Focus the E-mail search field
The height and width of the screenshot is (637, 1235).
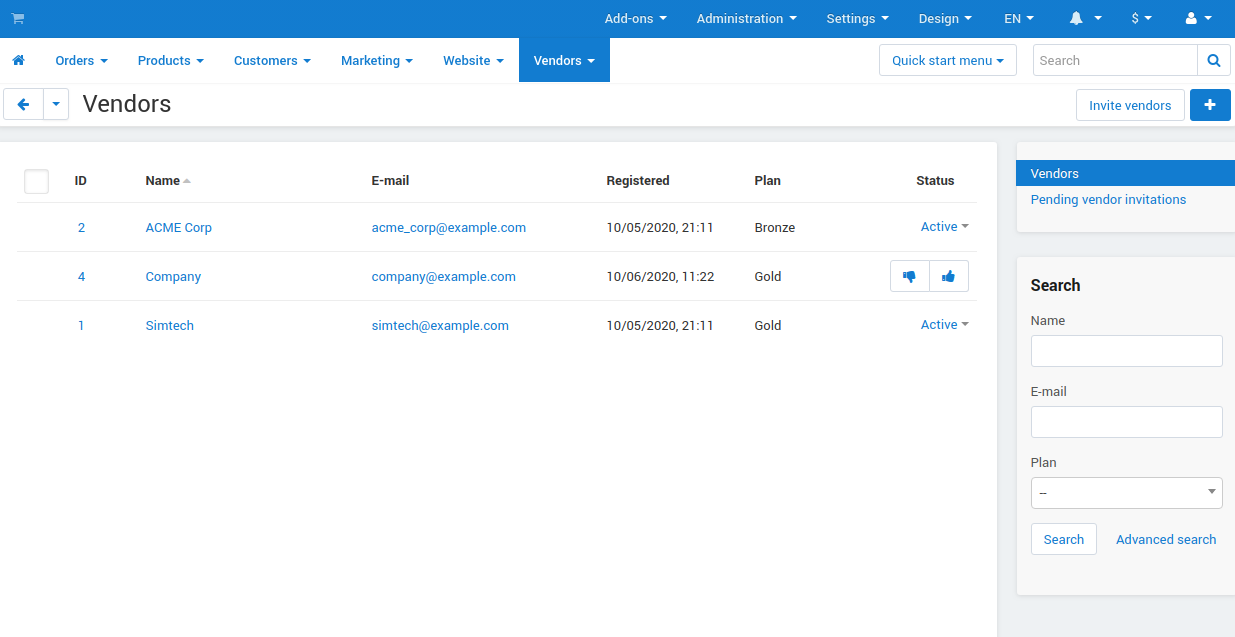coord(1127,422)
